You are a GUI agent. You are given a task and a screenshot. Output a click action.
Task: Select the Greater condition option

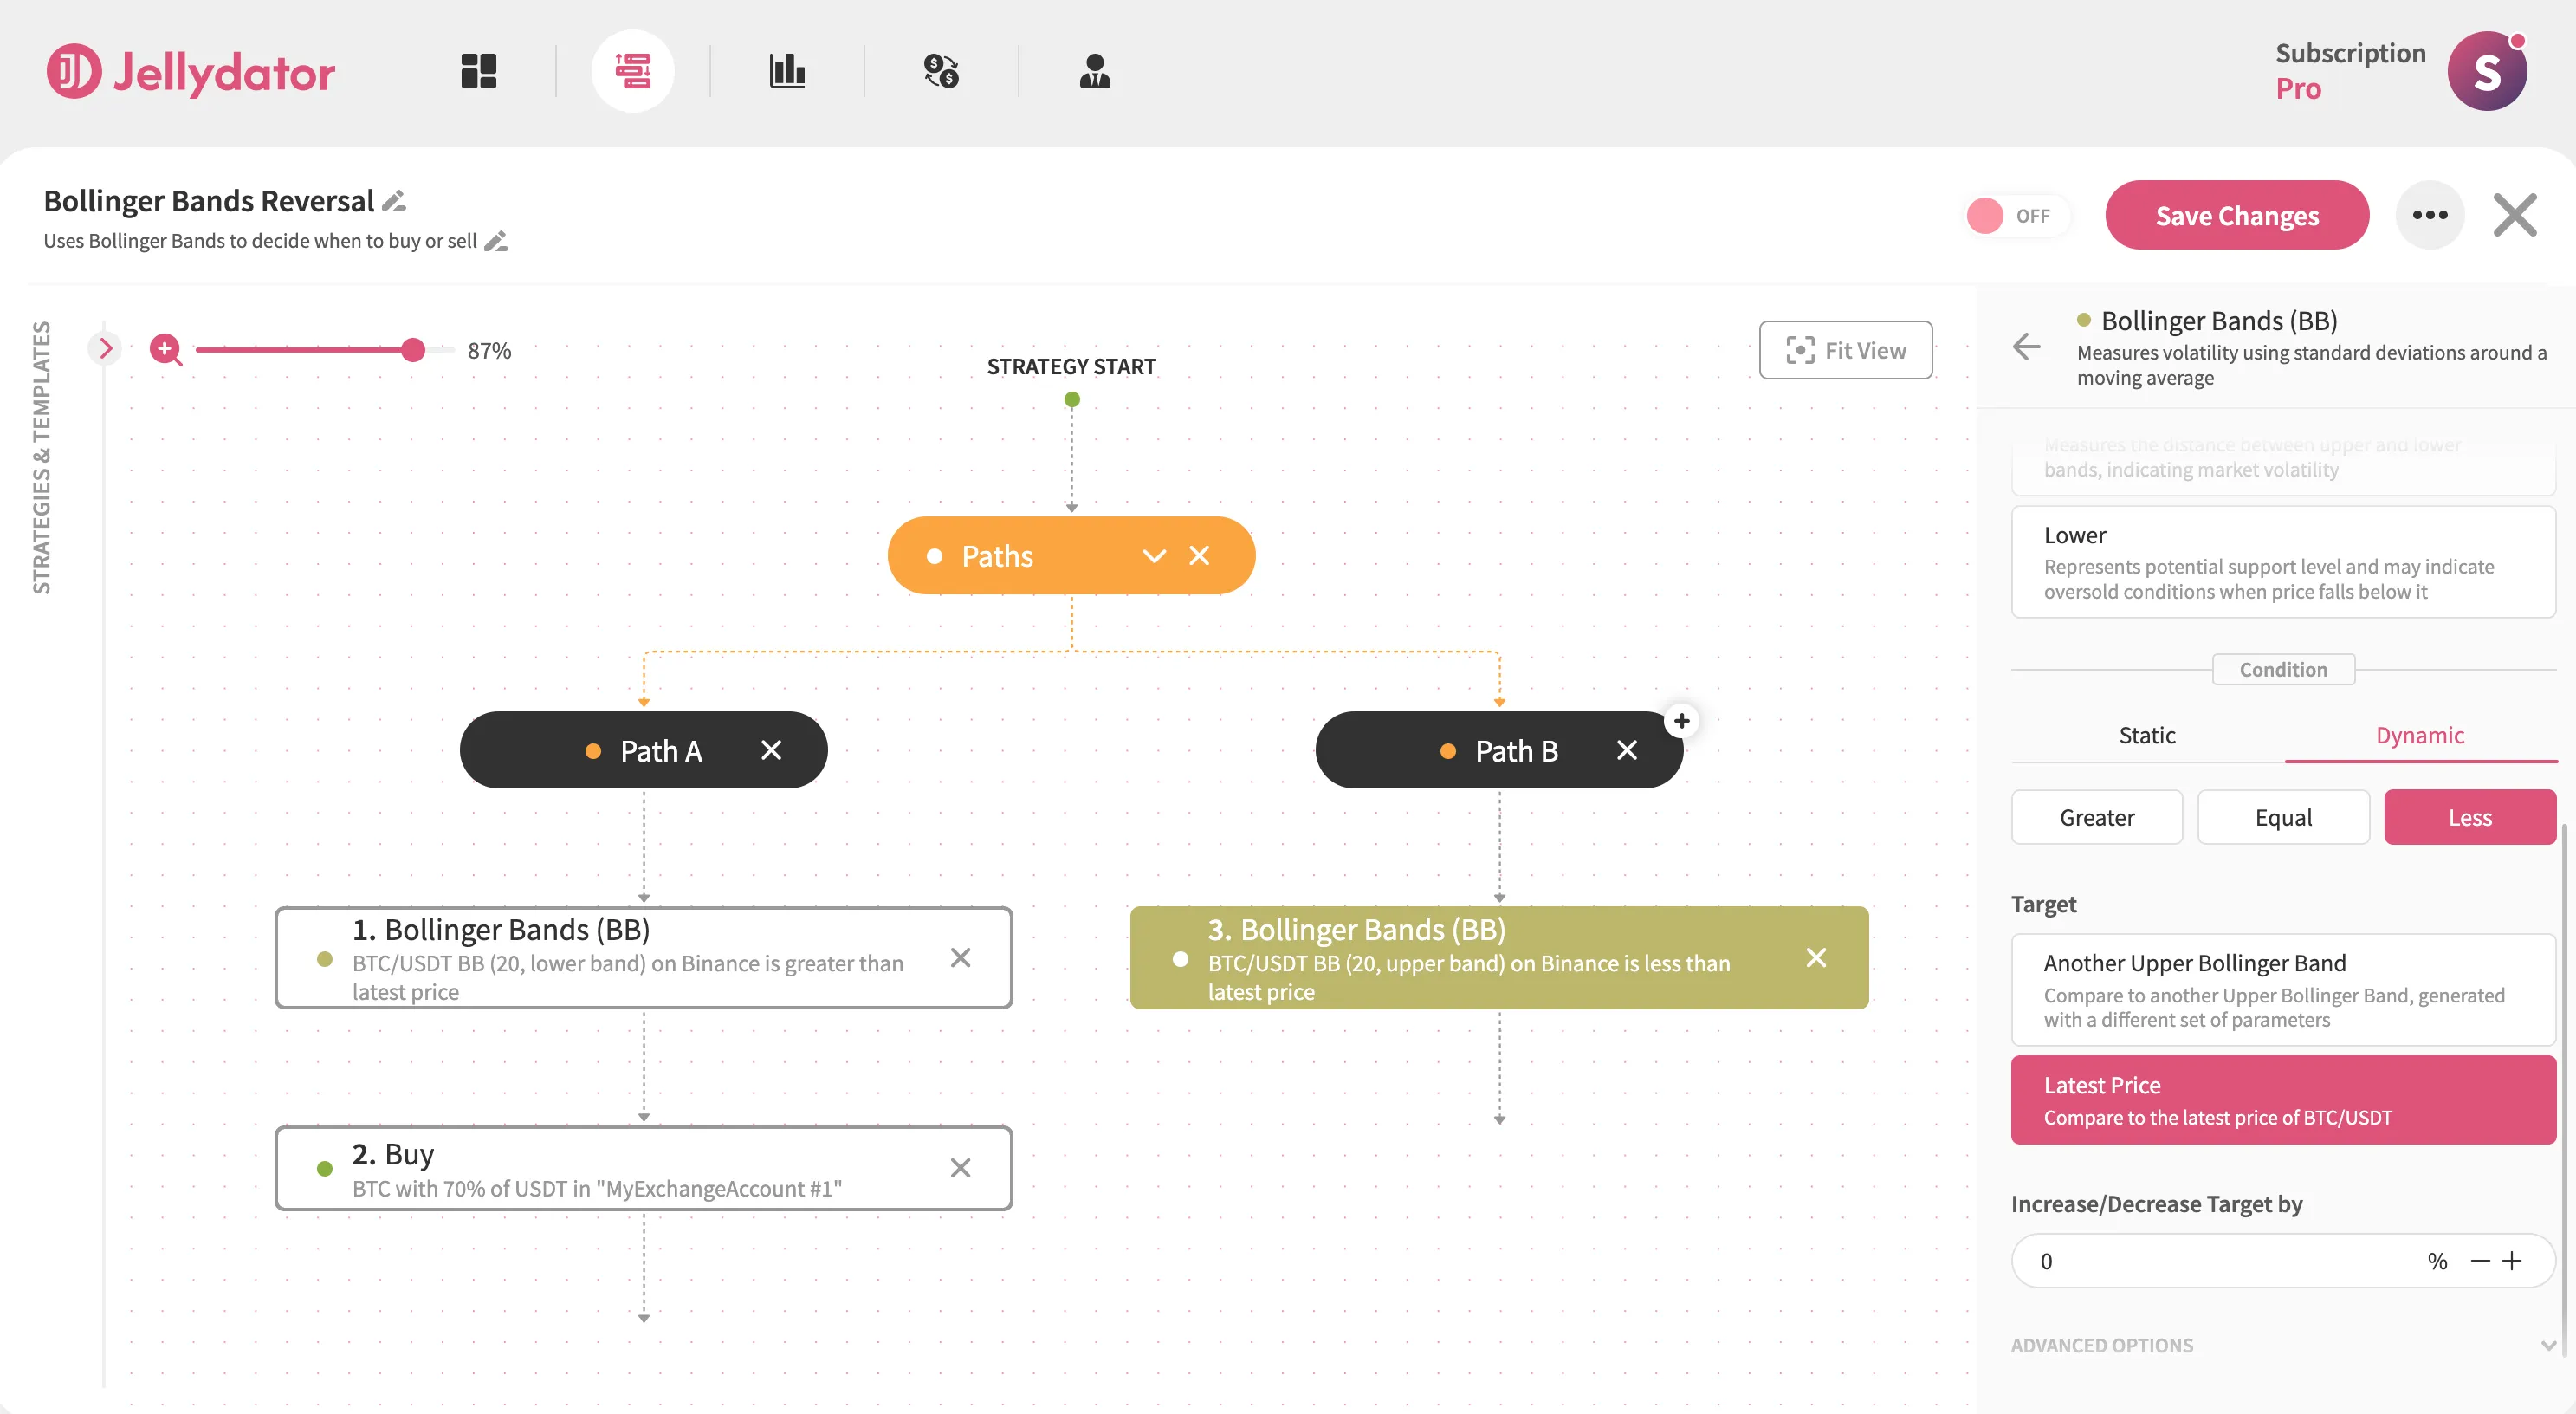(2096, 817)
